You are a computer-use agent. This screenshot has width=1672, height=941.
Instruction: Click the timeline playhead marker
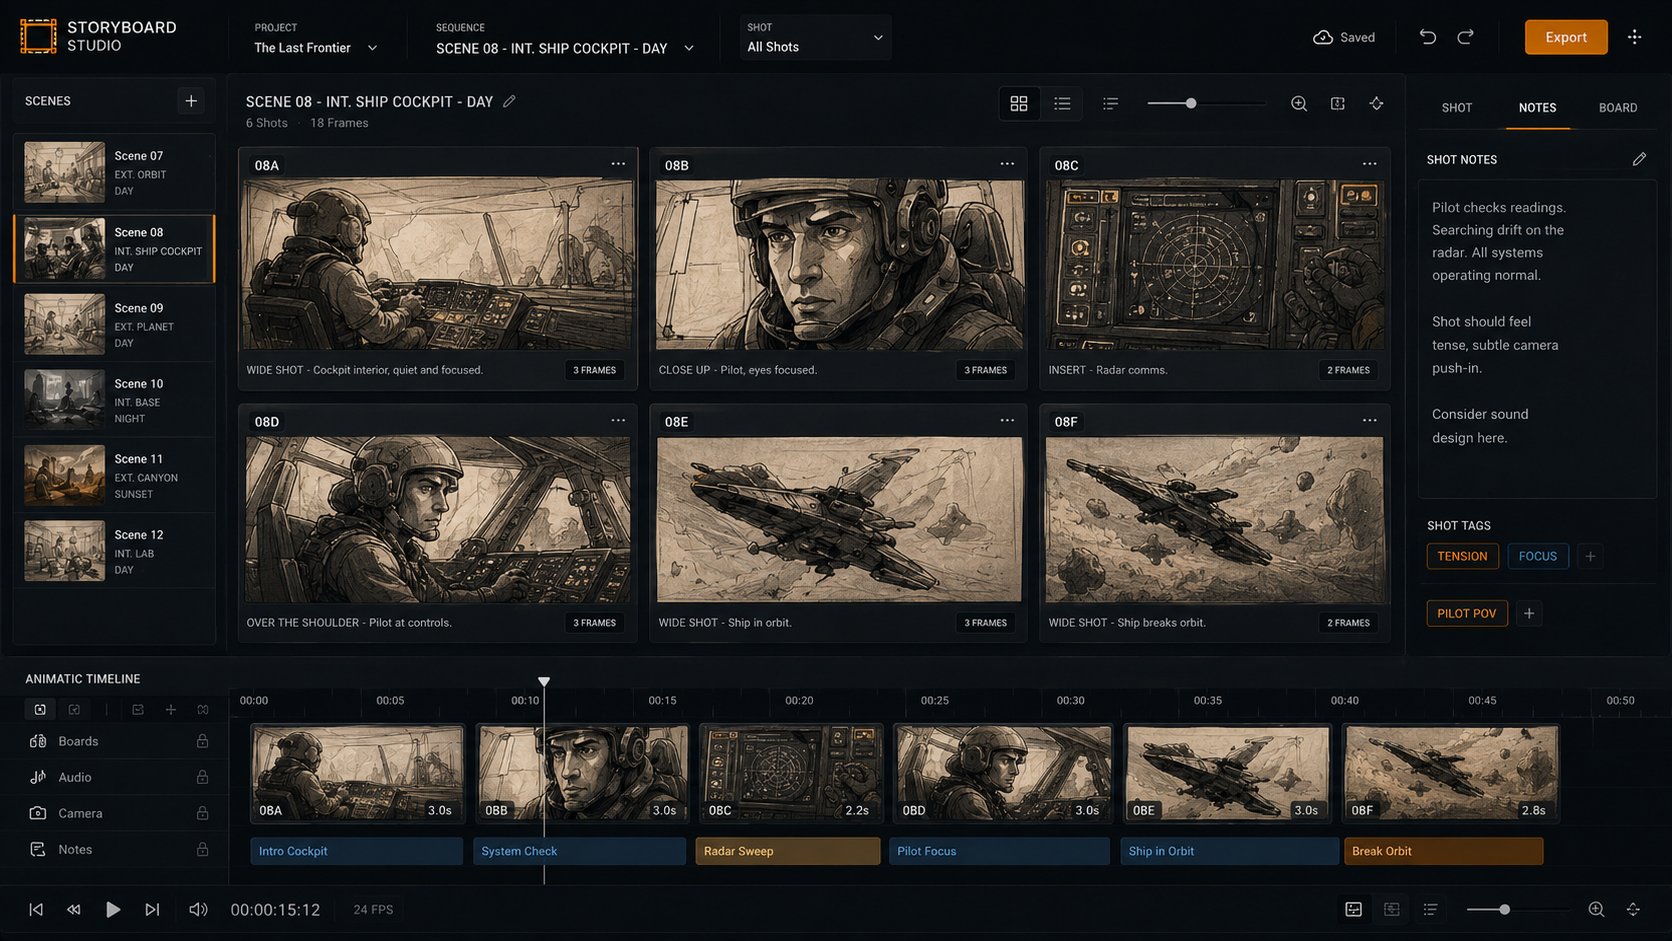tap(544, 682)
